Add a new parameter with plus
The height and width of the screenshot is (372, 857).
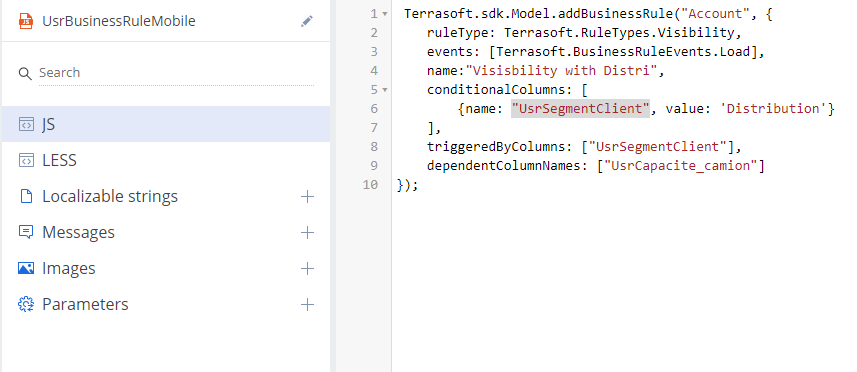point(308,304)
